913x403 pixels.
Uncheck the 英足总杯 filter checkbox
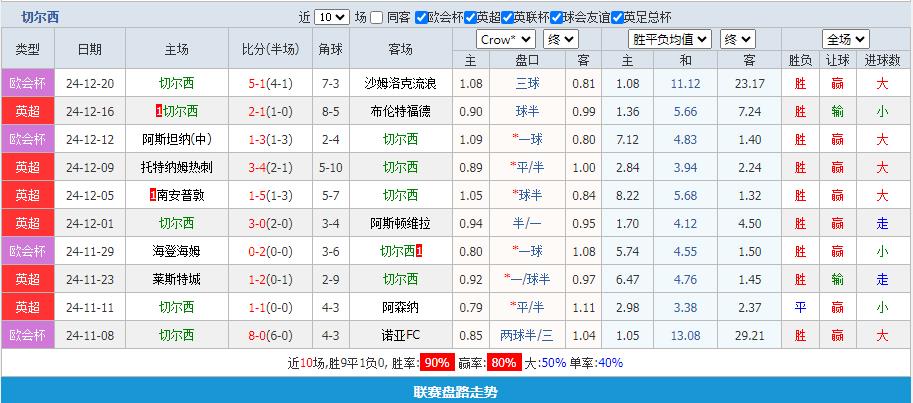pos(618,17)
